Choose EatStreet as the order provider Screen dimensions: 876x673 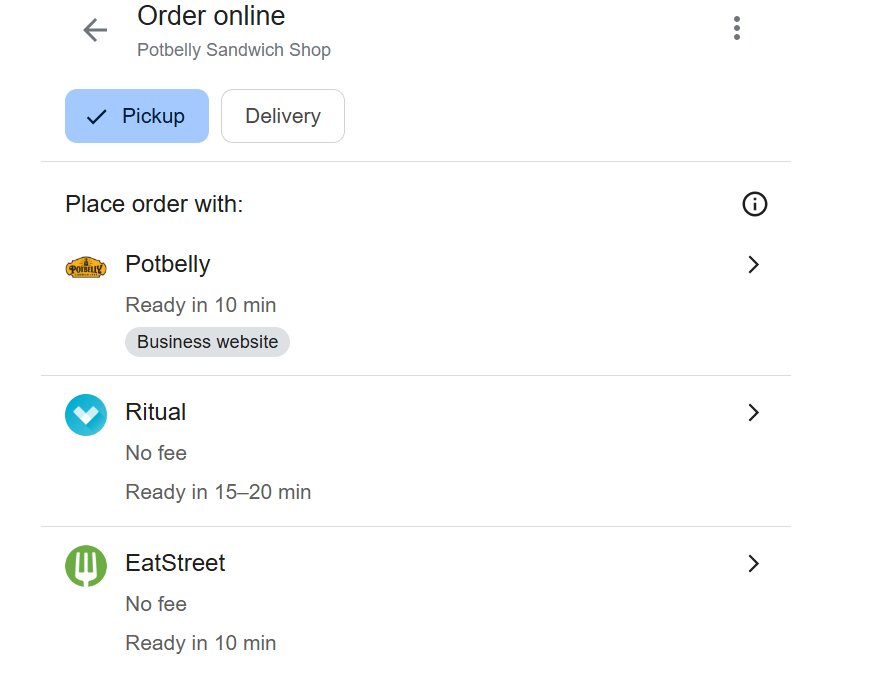[175, 564]
